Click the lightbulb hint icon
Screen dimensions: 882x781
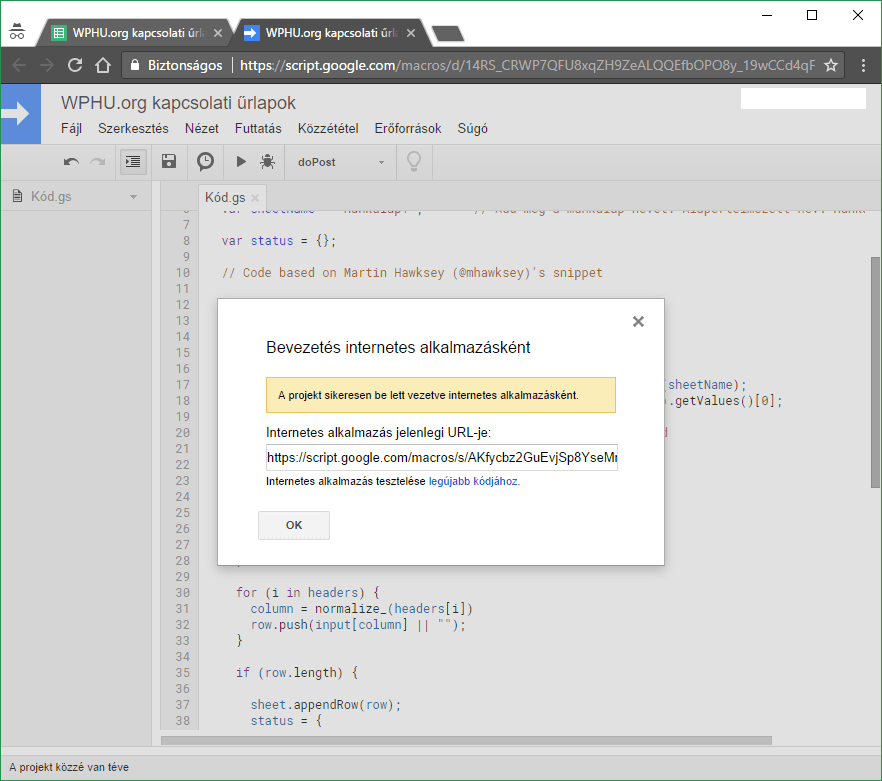(412, 161)
